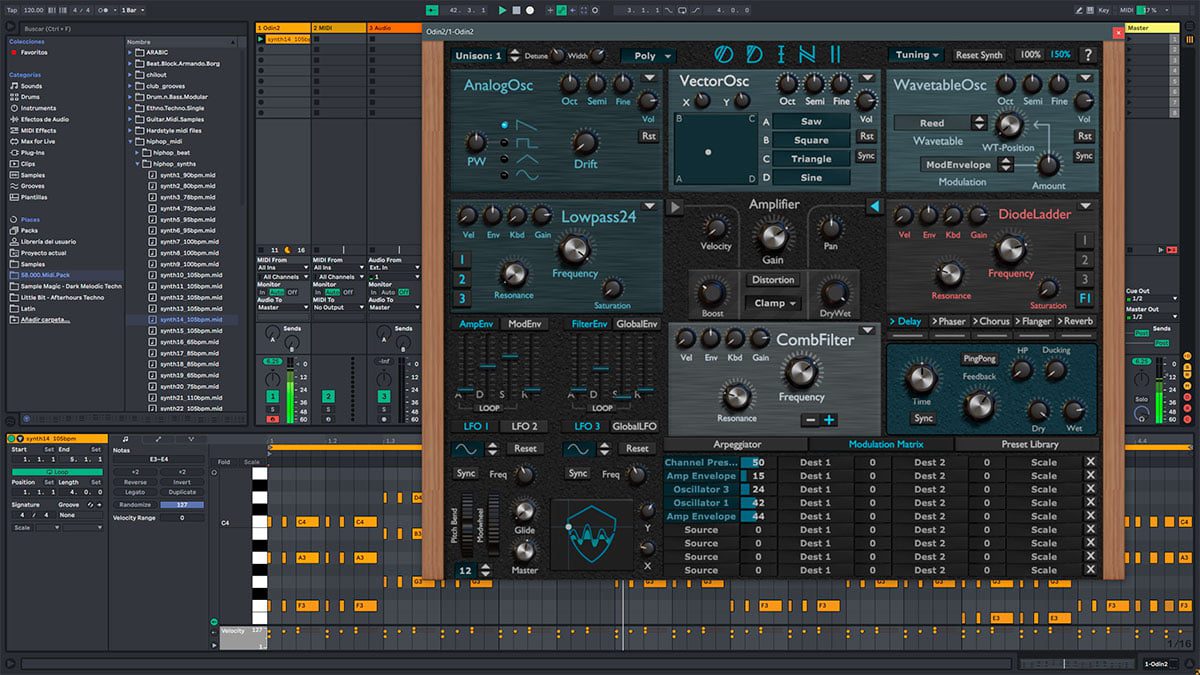
Task: Remove the Oscillator 3 modulation row
Action: click(1091, 489)
